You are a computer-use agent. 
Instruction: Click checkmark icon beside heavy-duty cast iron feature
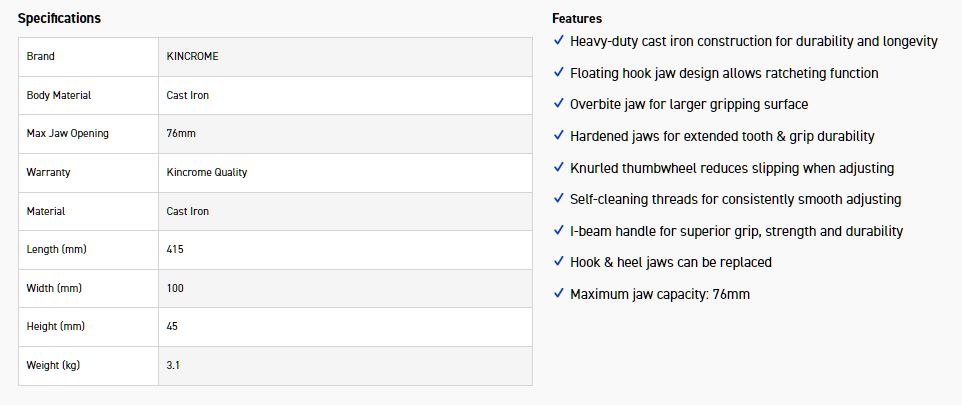[558, 41]
